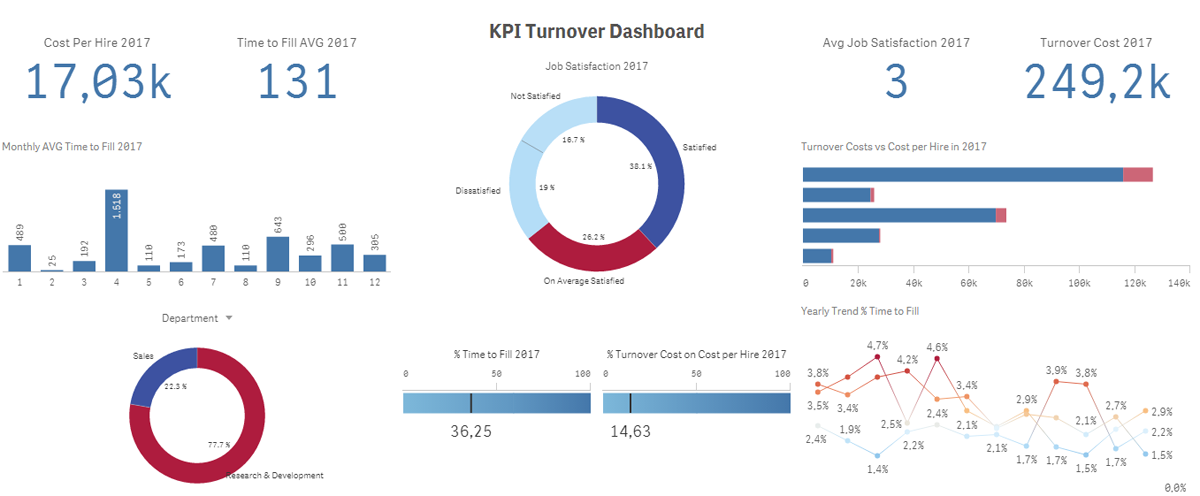
Task: Select the blue segment of the topmost horizontal bar
Action: click(962, 175)
